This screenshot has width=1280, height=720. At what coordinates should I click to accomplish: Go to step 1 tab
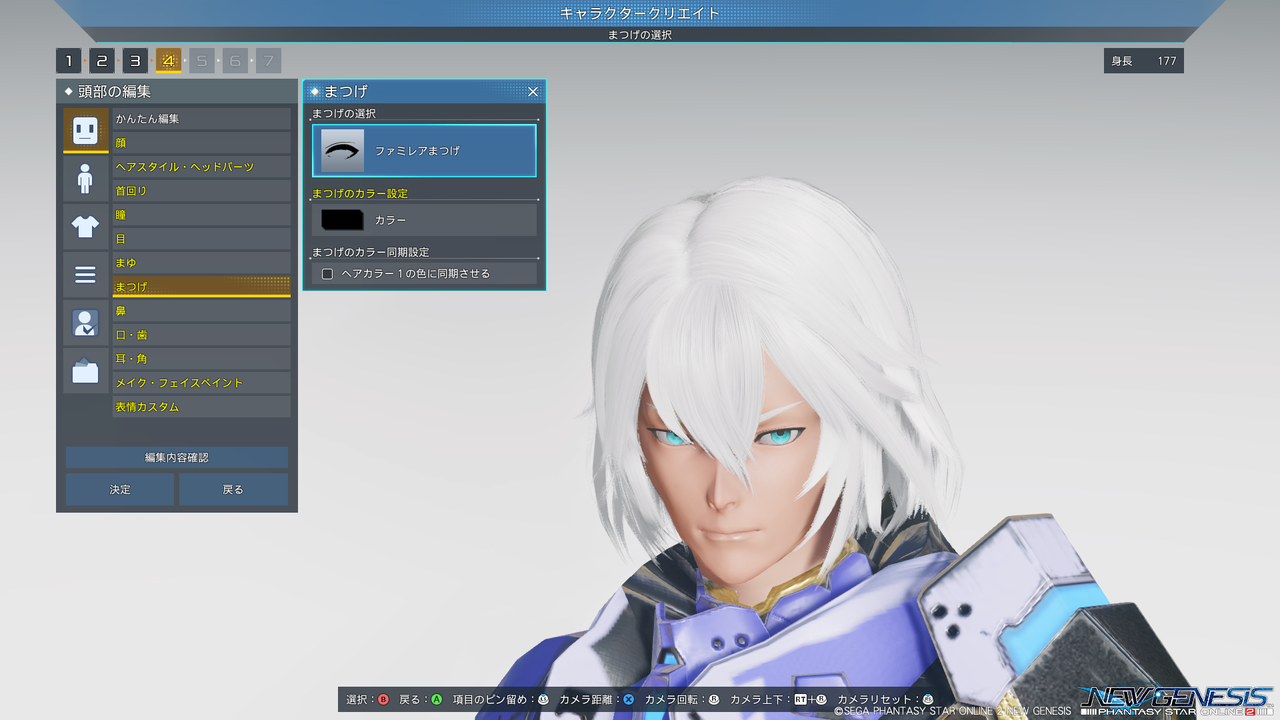68,61
